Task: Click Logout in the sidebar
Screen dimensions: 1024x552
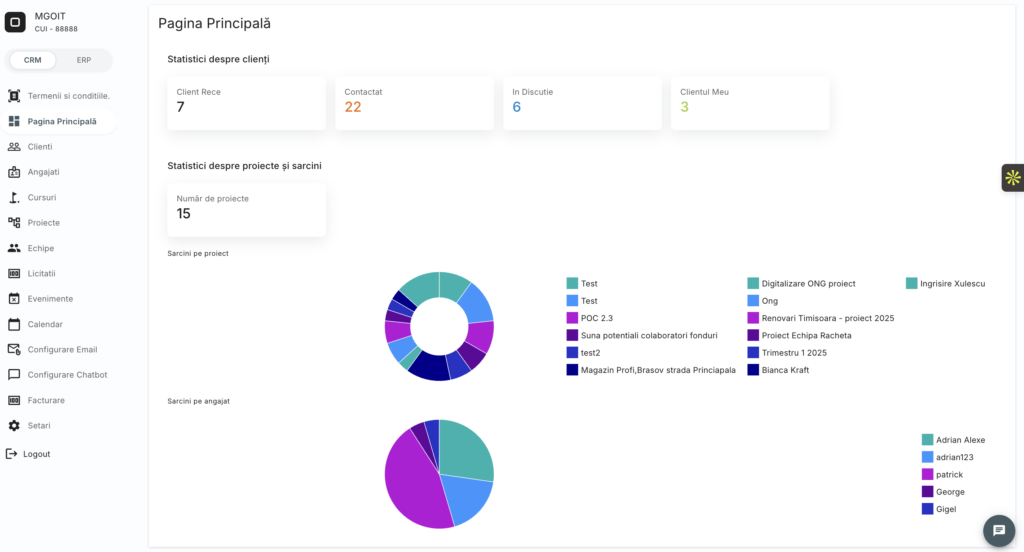Action: (x=36, y=454)
